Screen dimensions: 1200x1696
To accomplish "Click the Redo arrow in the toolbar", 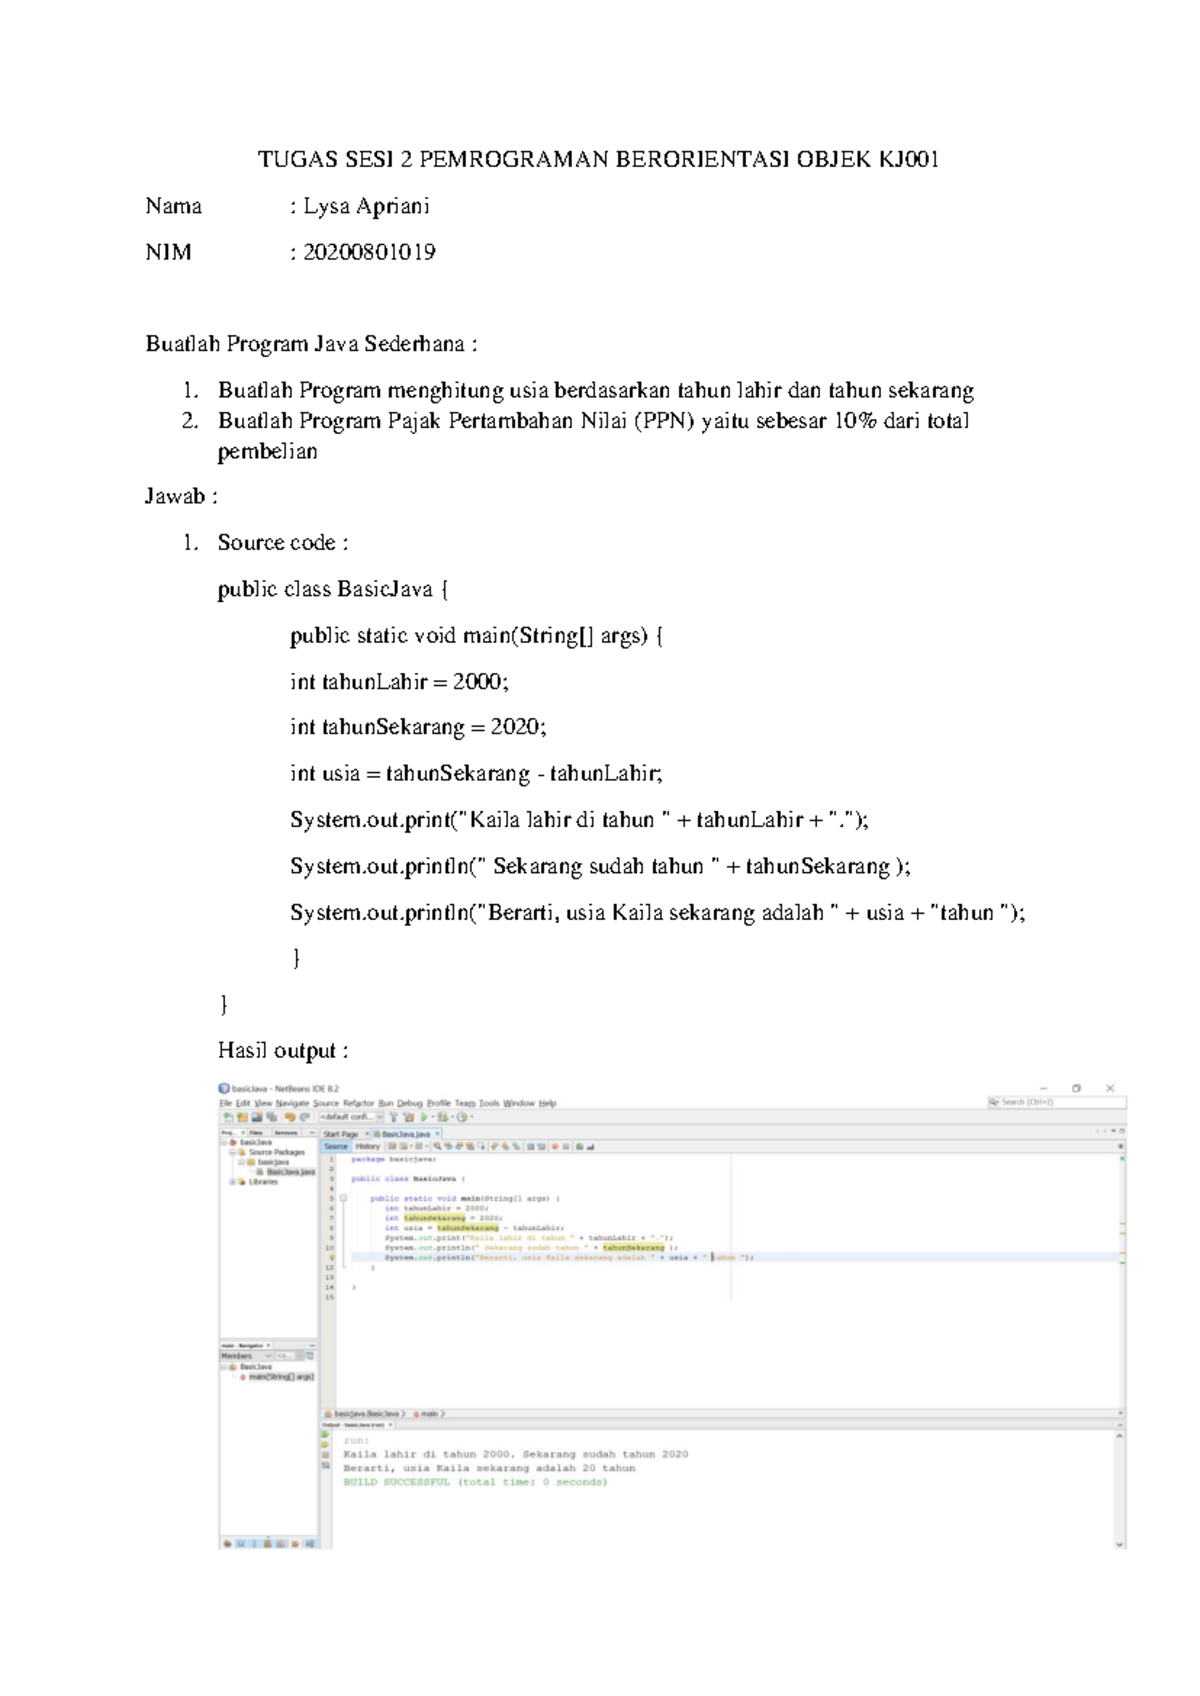I will (304, 1117).
